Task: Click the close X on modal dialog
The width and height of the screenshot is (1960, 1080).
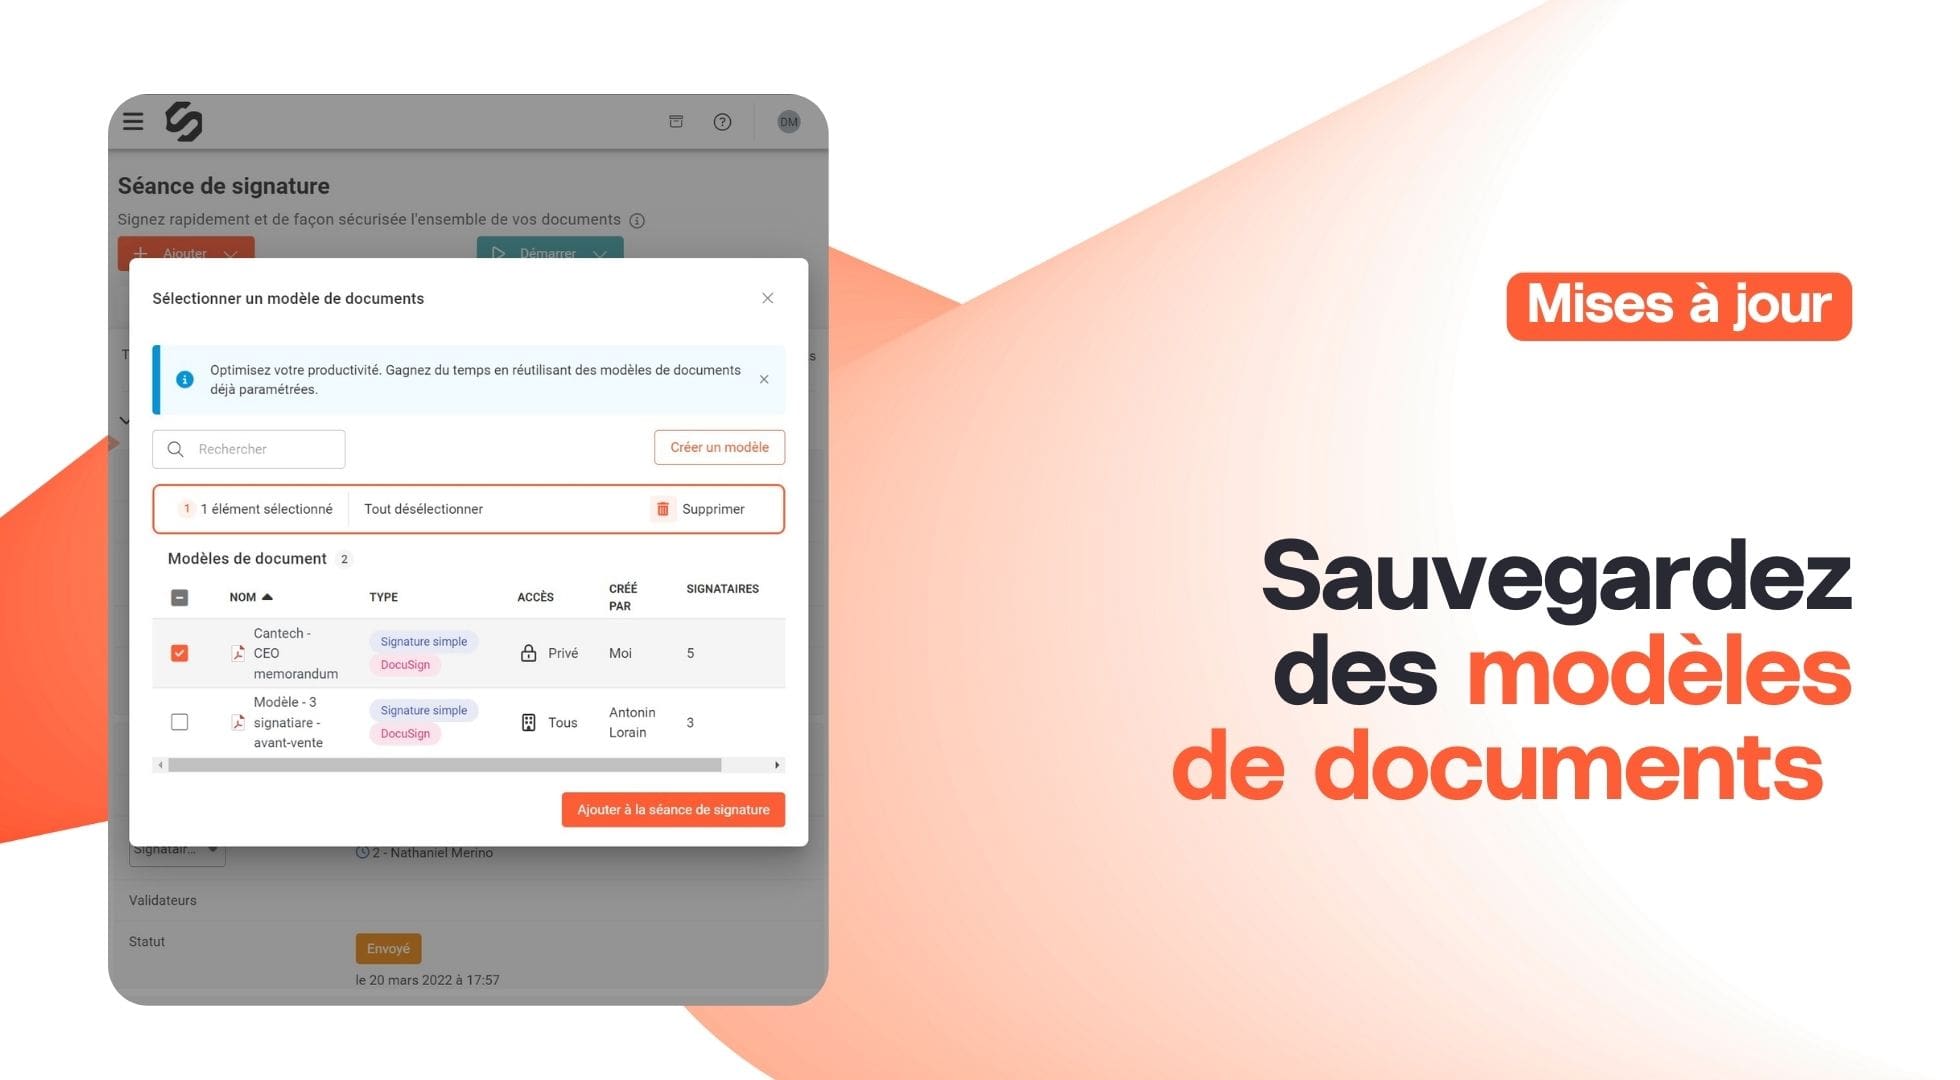Action: point(769,297)
